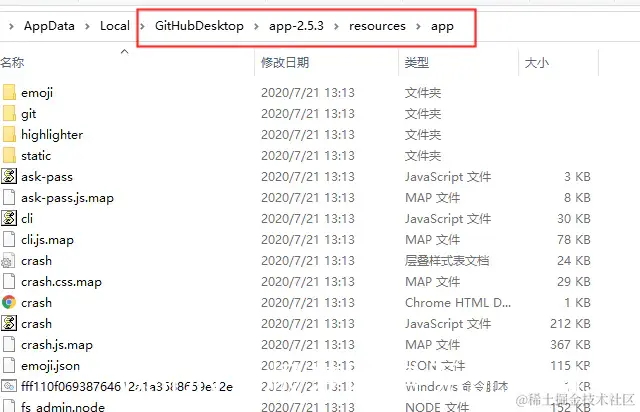Click the app breadcrumb segment
The image size is (640, 412).
pos(442,27)
